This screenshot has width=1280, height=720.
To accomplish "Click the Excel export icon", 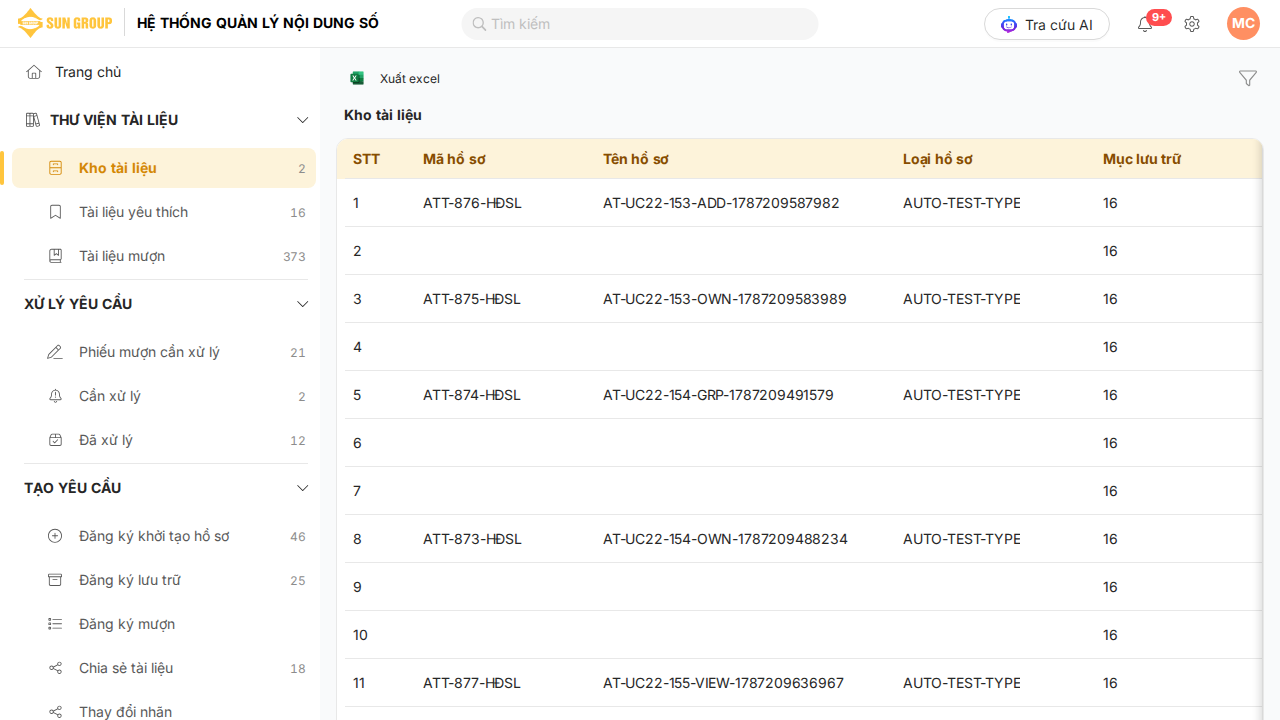I will pyautogui.click(x=357, y=78).
